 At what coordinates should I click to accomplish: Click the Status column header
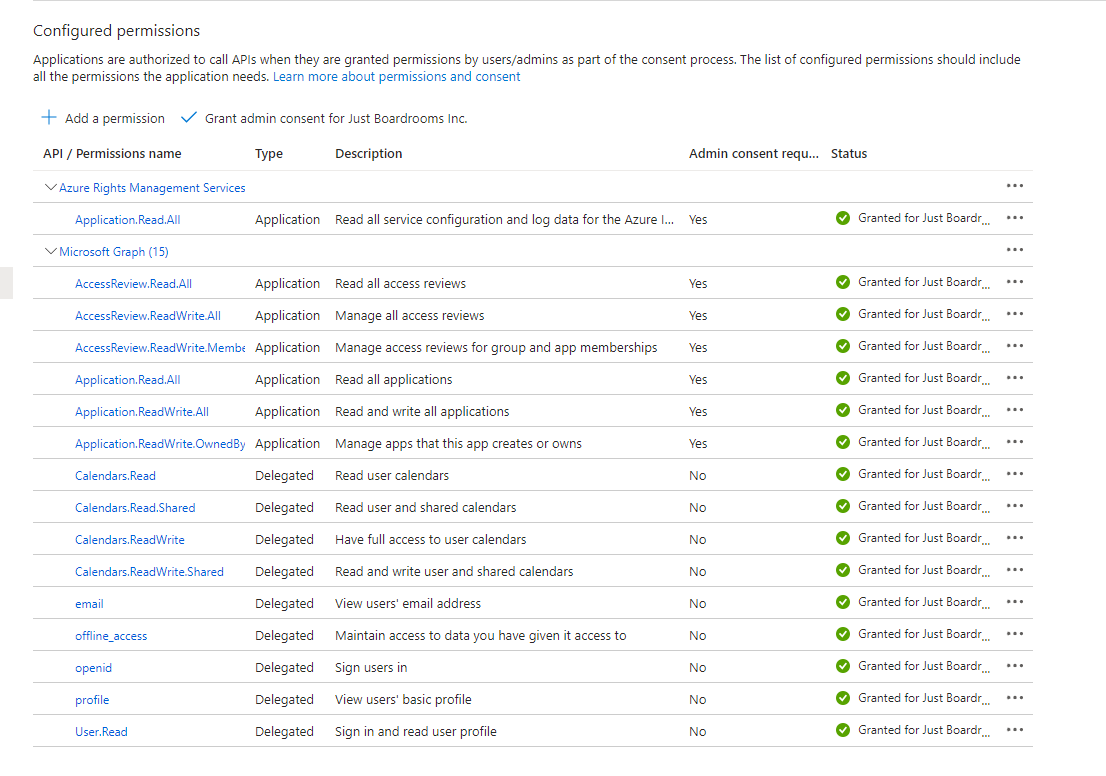tap(849, 154)
